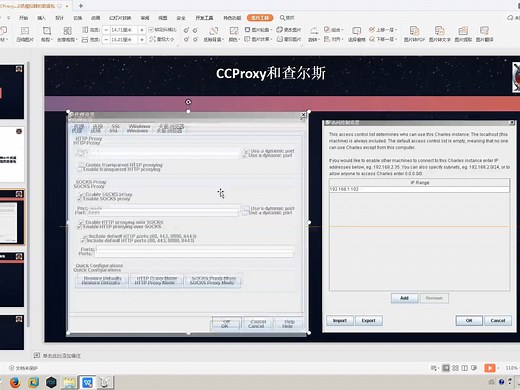Switch to slide sorter view icon

coord(455,368)
